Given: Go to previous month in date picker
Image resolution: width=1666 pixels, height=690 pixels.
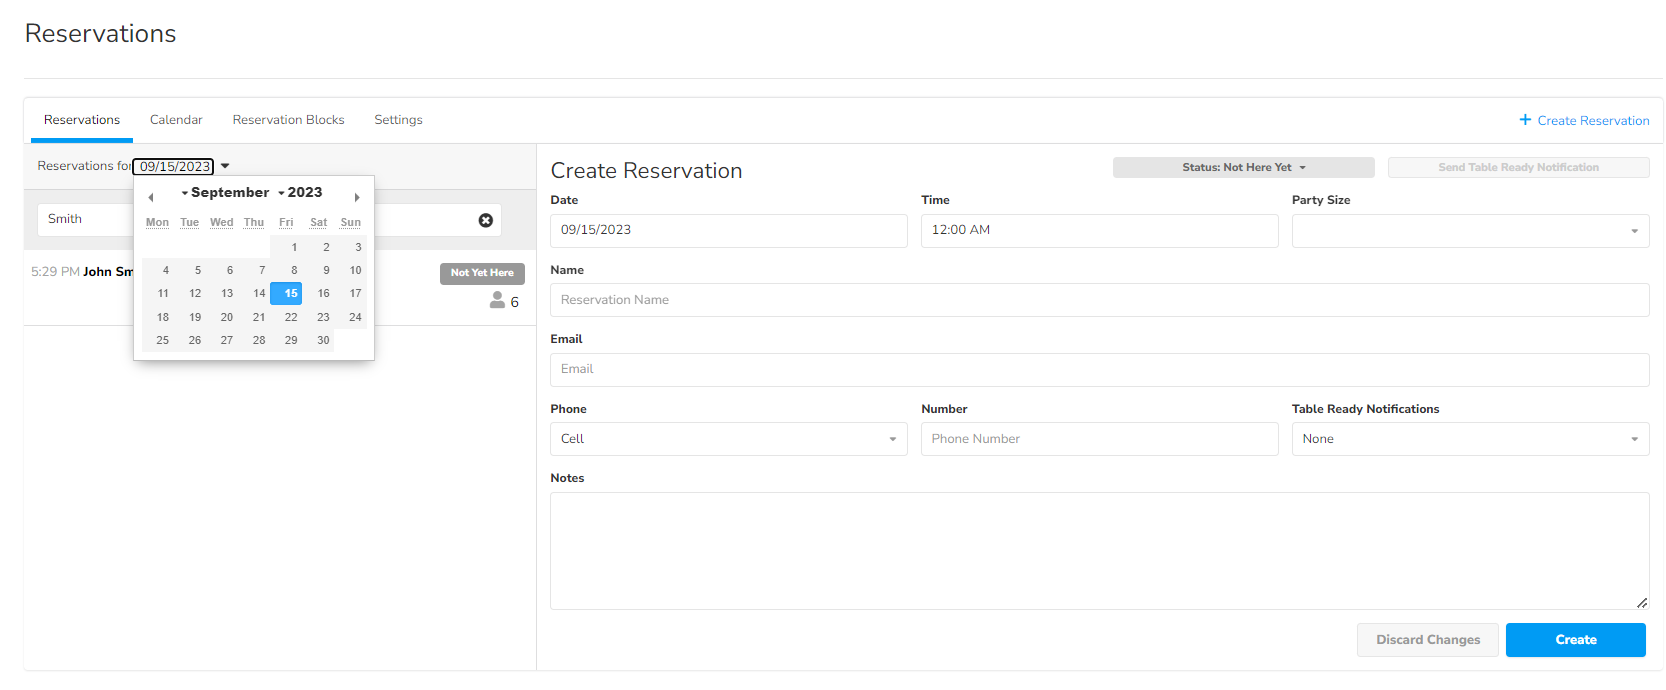Looking at the screenshot, I should (x=151, y=198).
